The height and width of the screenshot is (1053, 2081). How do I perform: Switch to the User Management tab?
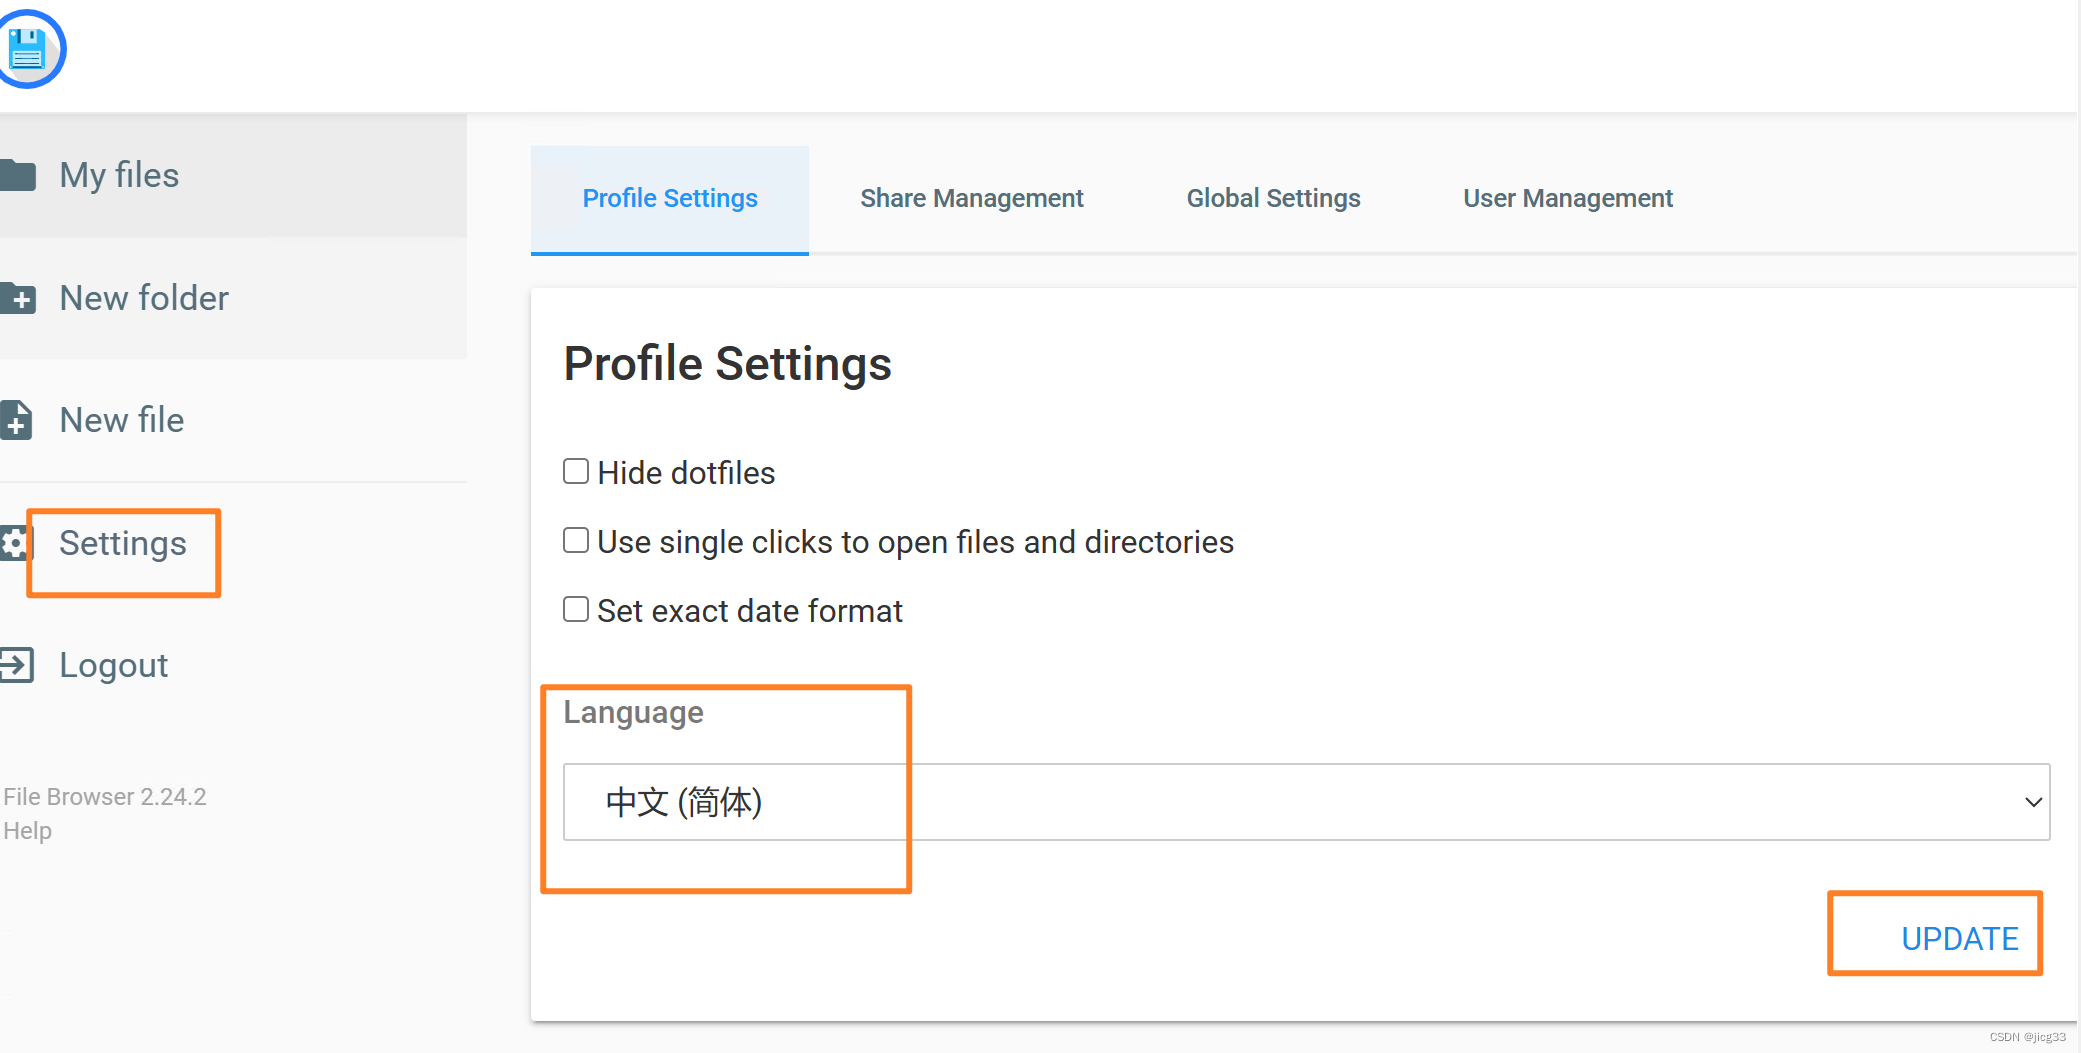[x=1566, y=198]
